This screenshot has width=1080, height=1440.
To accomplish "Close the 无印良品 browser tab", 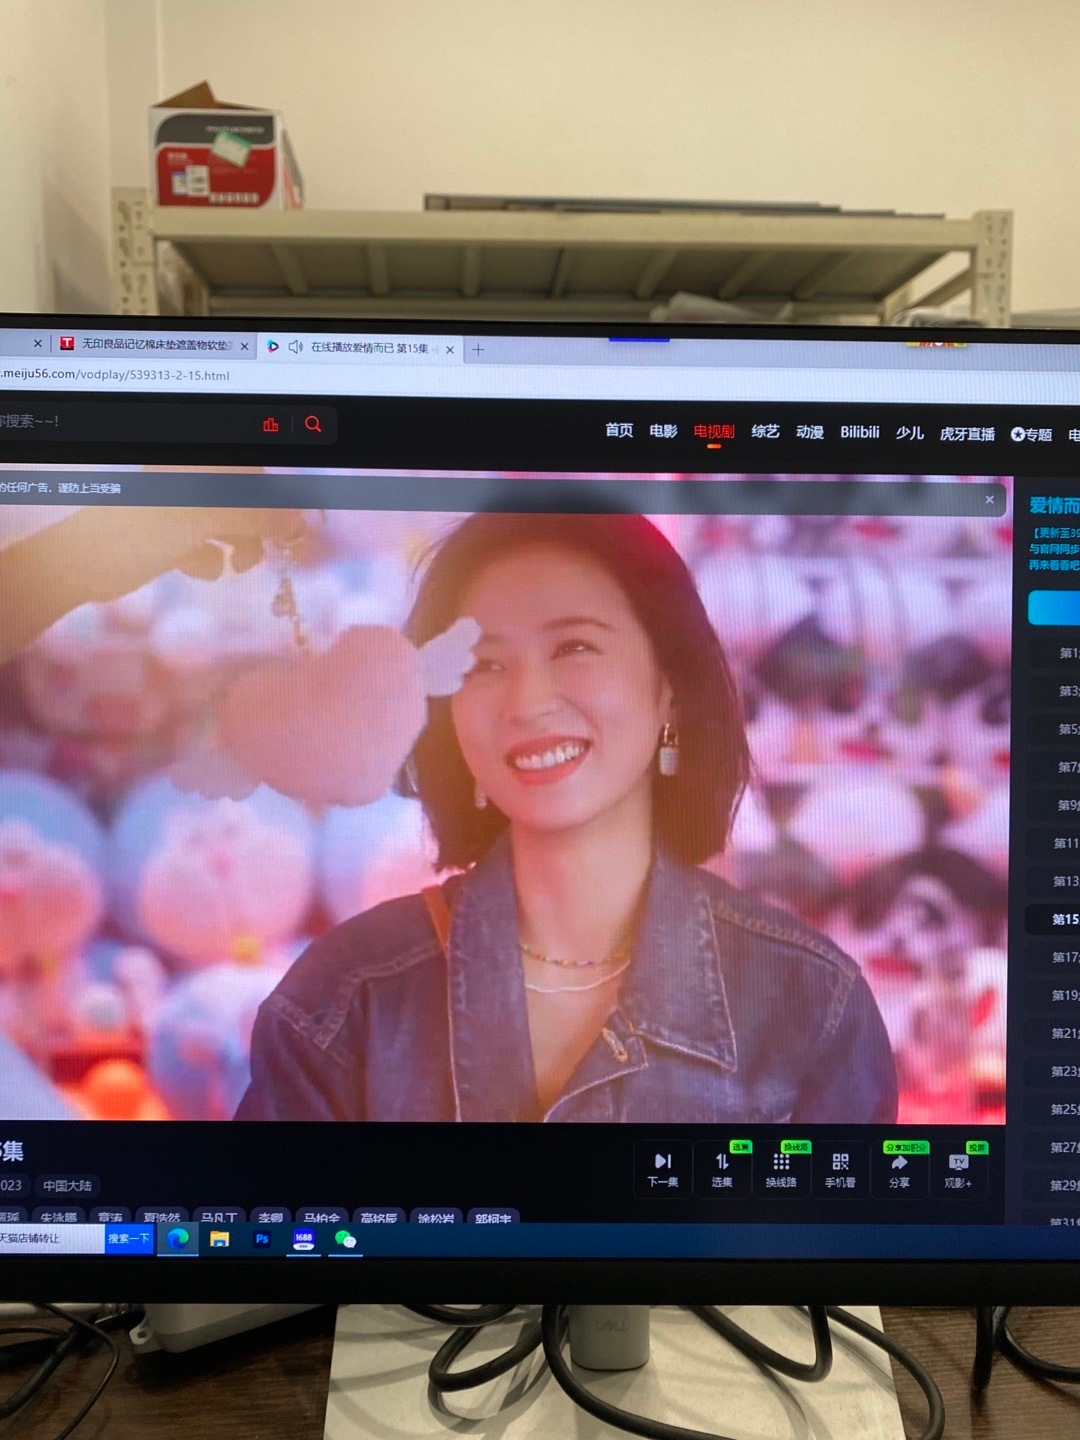I will pyautogui.click(x=245, y=346).
